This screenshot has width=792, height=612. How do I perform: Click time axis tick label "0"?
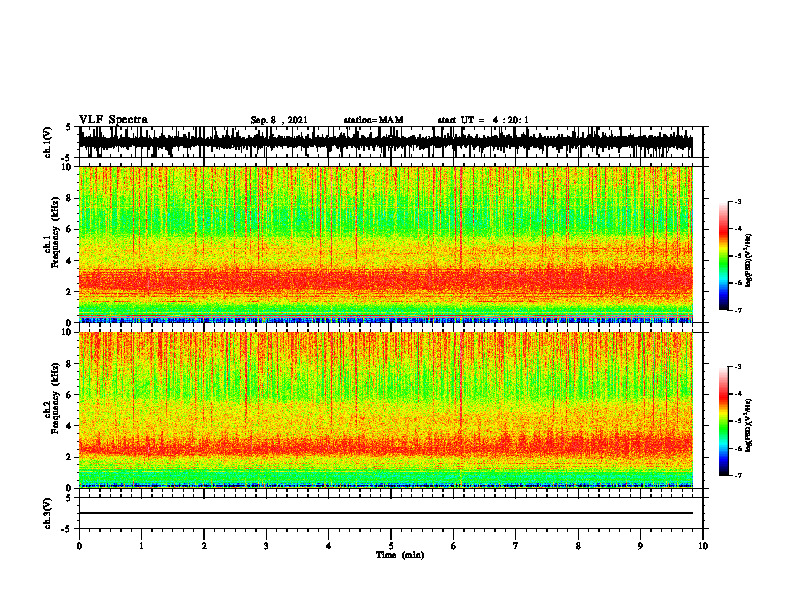(x=79, y=546)
